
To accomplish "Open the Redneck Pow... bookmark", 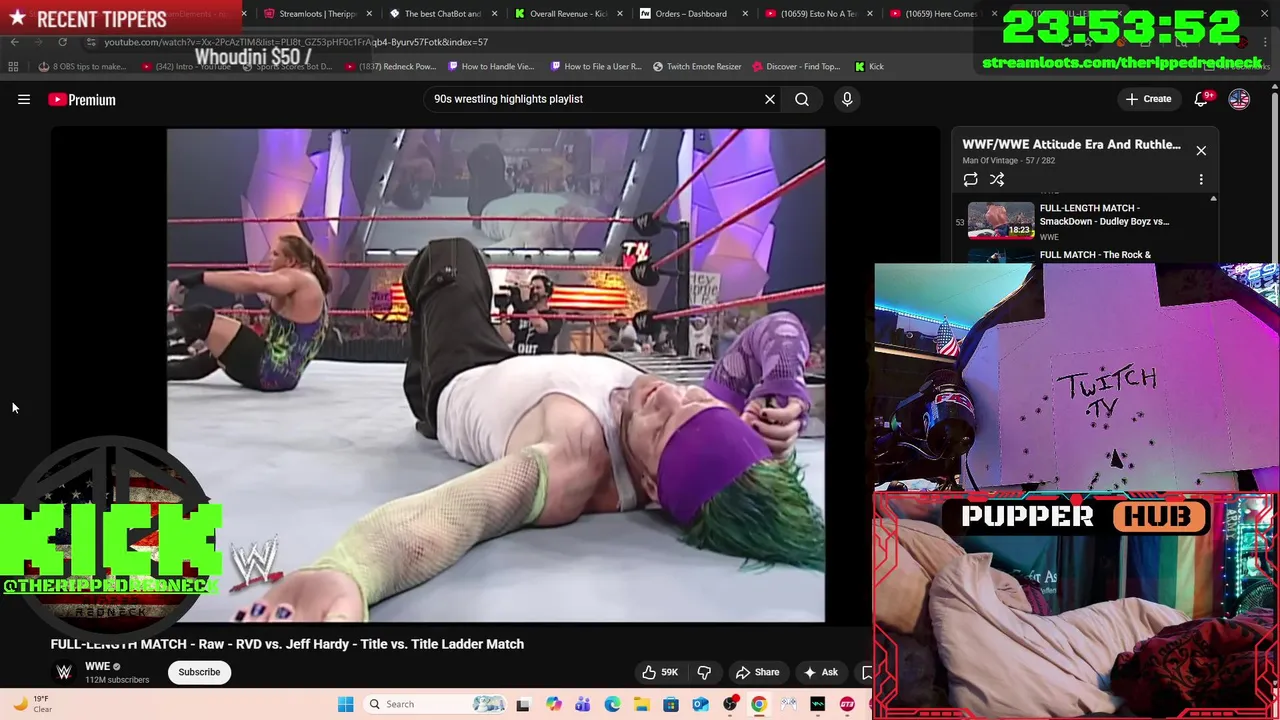I will click(392, 66).
